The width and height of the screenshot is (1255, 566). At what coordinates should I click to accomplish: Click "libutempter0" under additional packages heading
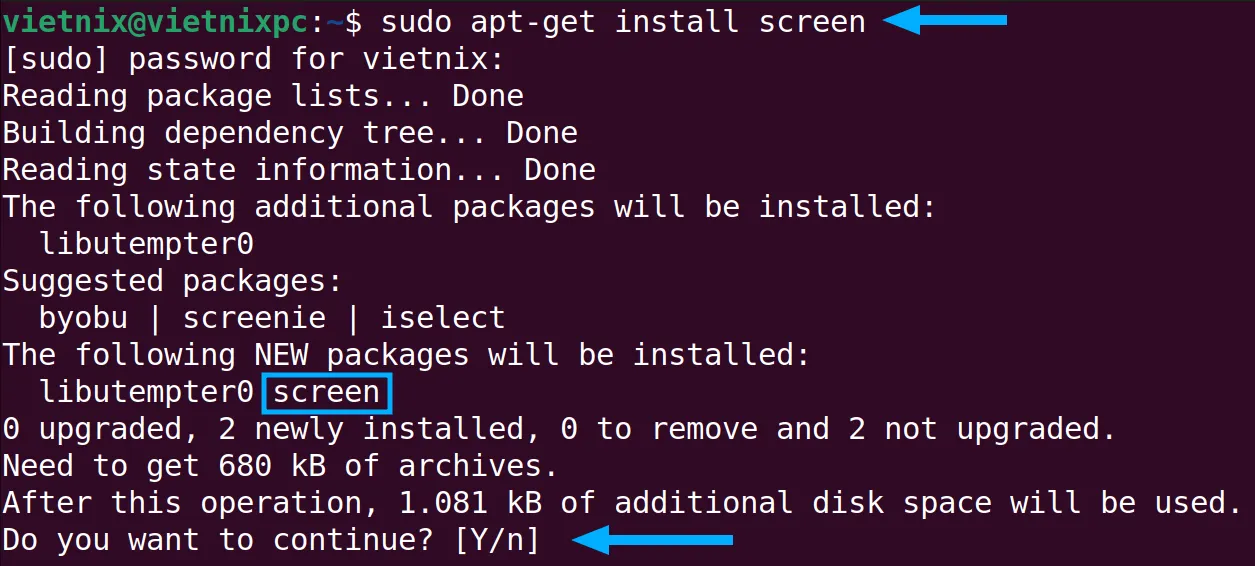click(x=147, y=244)
